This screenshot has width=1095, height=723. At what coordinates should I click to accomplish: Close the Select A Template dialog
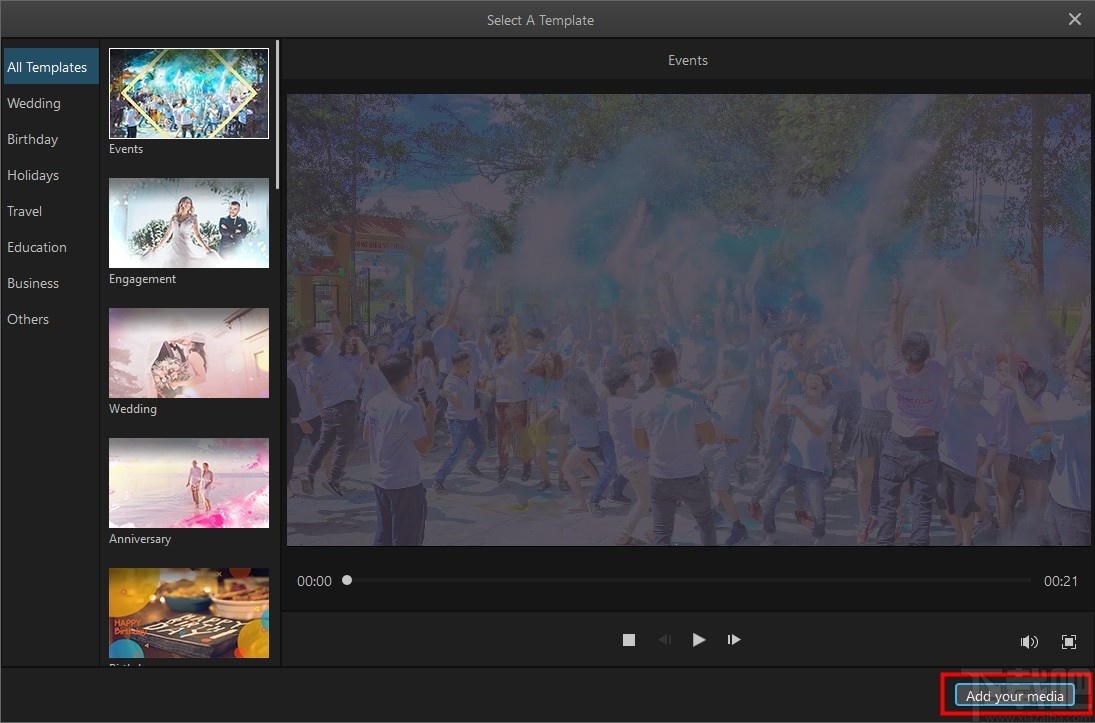[x=1075, y=19]
